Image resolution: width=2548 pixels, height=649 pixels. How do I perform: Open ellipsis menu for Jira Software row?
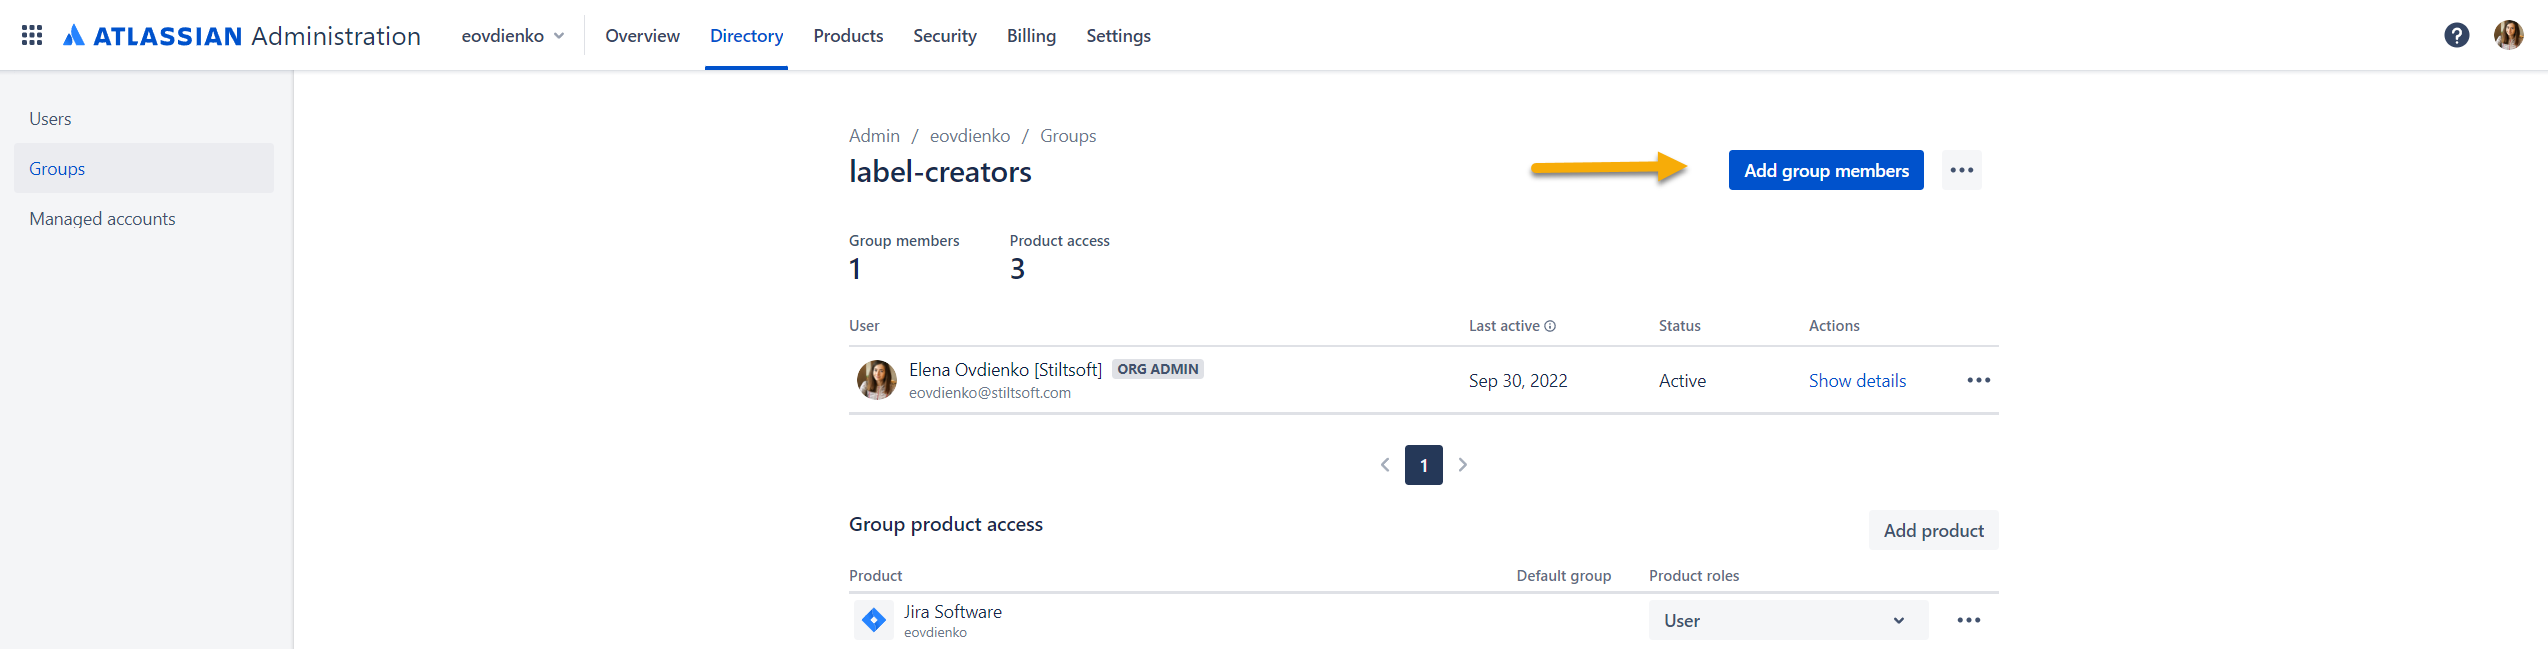pos(1968,620)
